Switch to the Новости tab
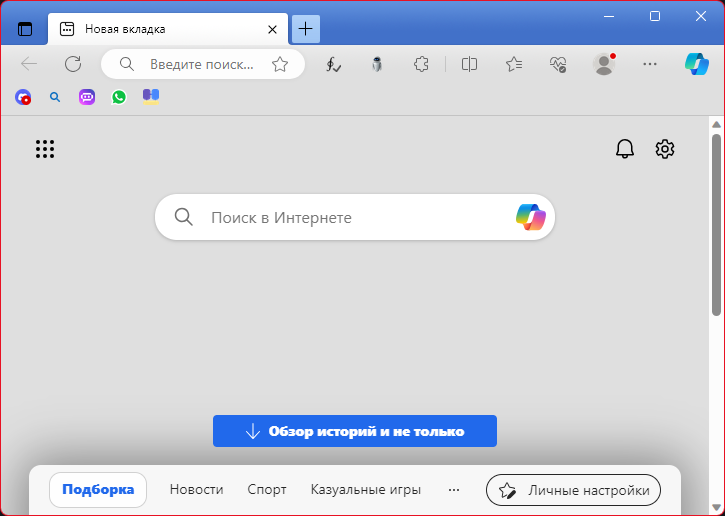Screen dimensions: 725x516 click(196, 490)
